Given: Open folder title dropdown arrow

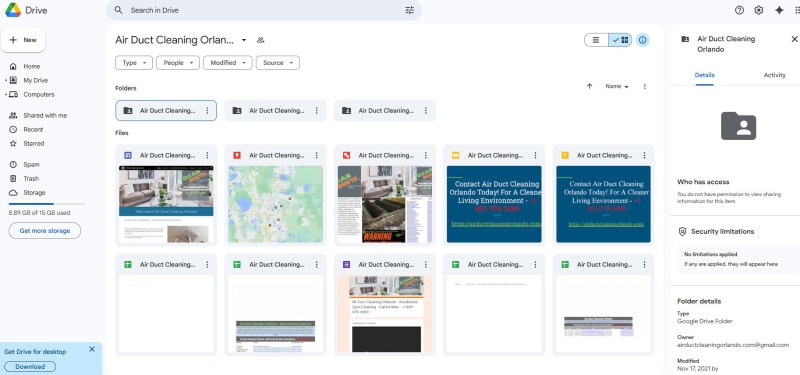Looking at the screenshot, I should [x=244, y=40].
